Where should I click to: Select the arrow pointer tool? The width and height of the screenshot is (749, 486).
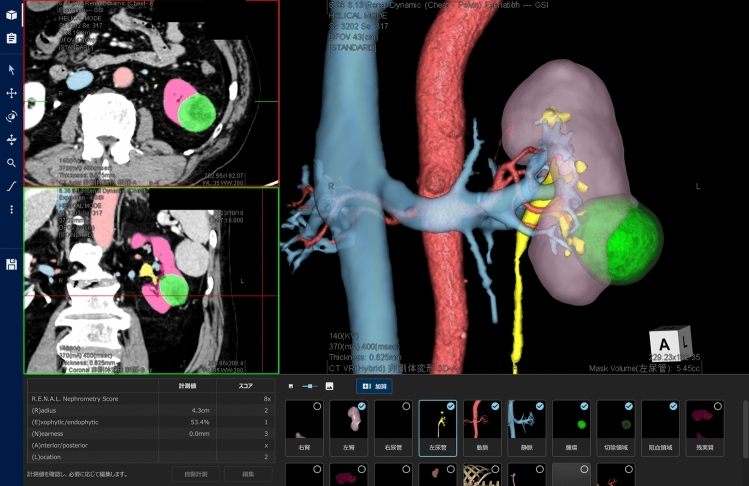coord(11,70)
